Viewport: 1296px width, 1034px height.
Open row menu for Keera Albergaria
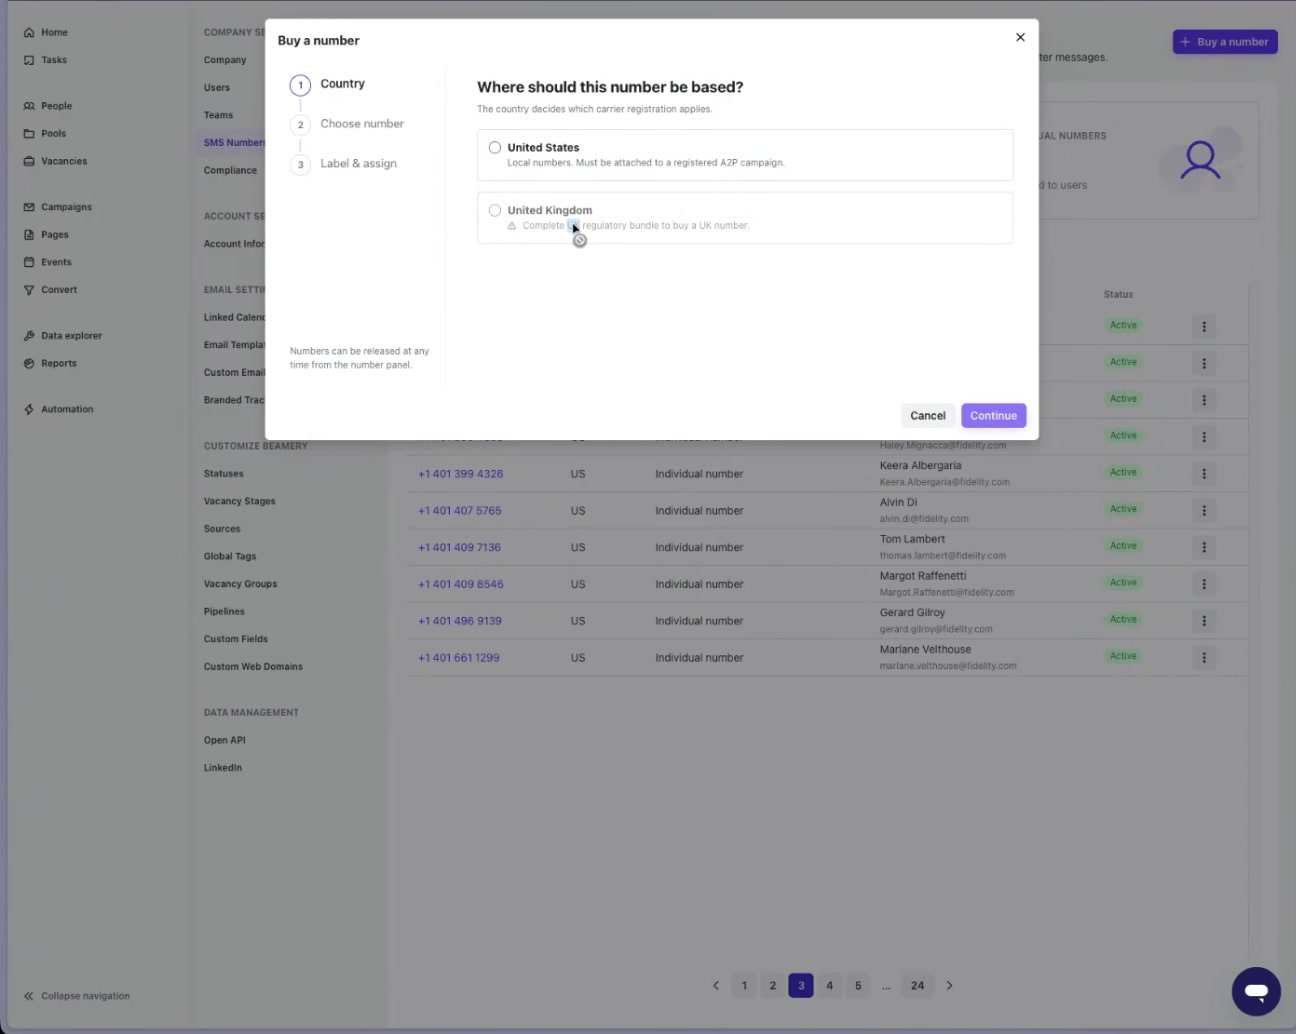1204,474
